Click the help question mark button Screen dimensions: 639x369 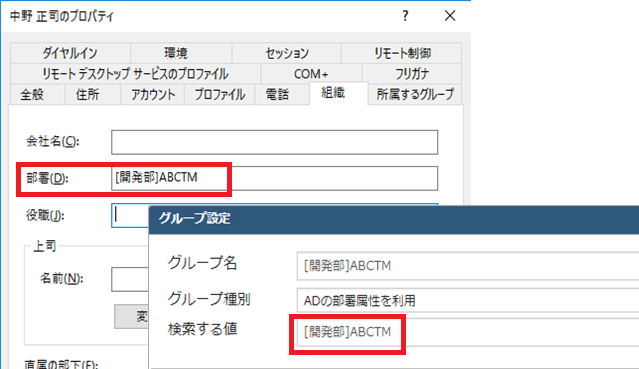[405, 16]
